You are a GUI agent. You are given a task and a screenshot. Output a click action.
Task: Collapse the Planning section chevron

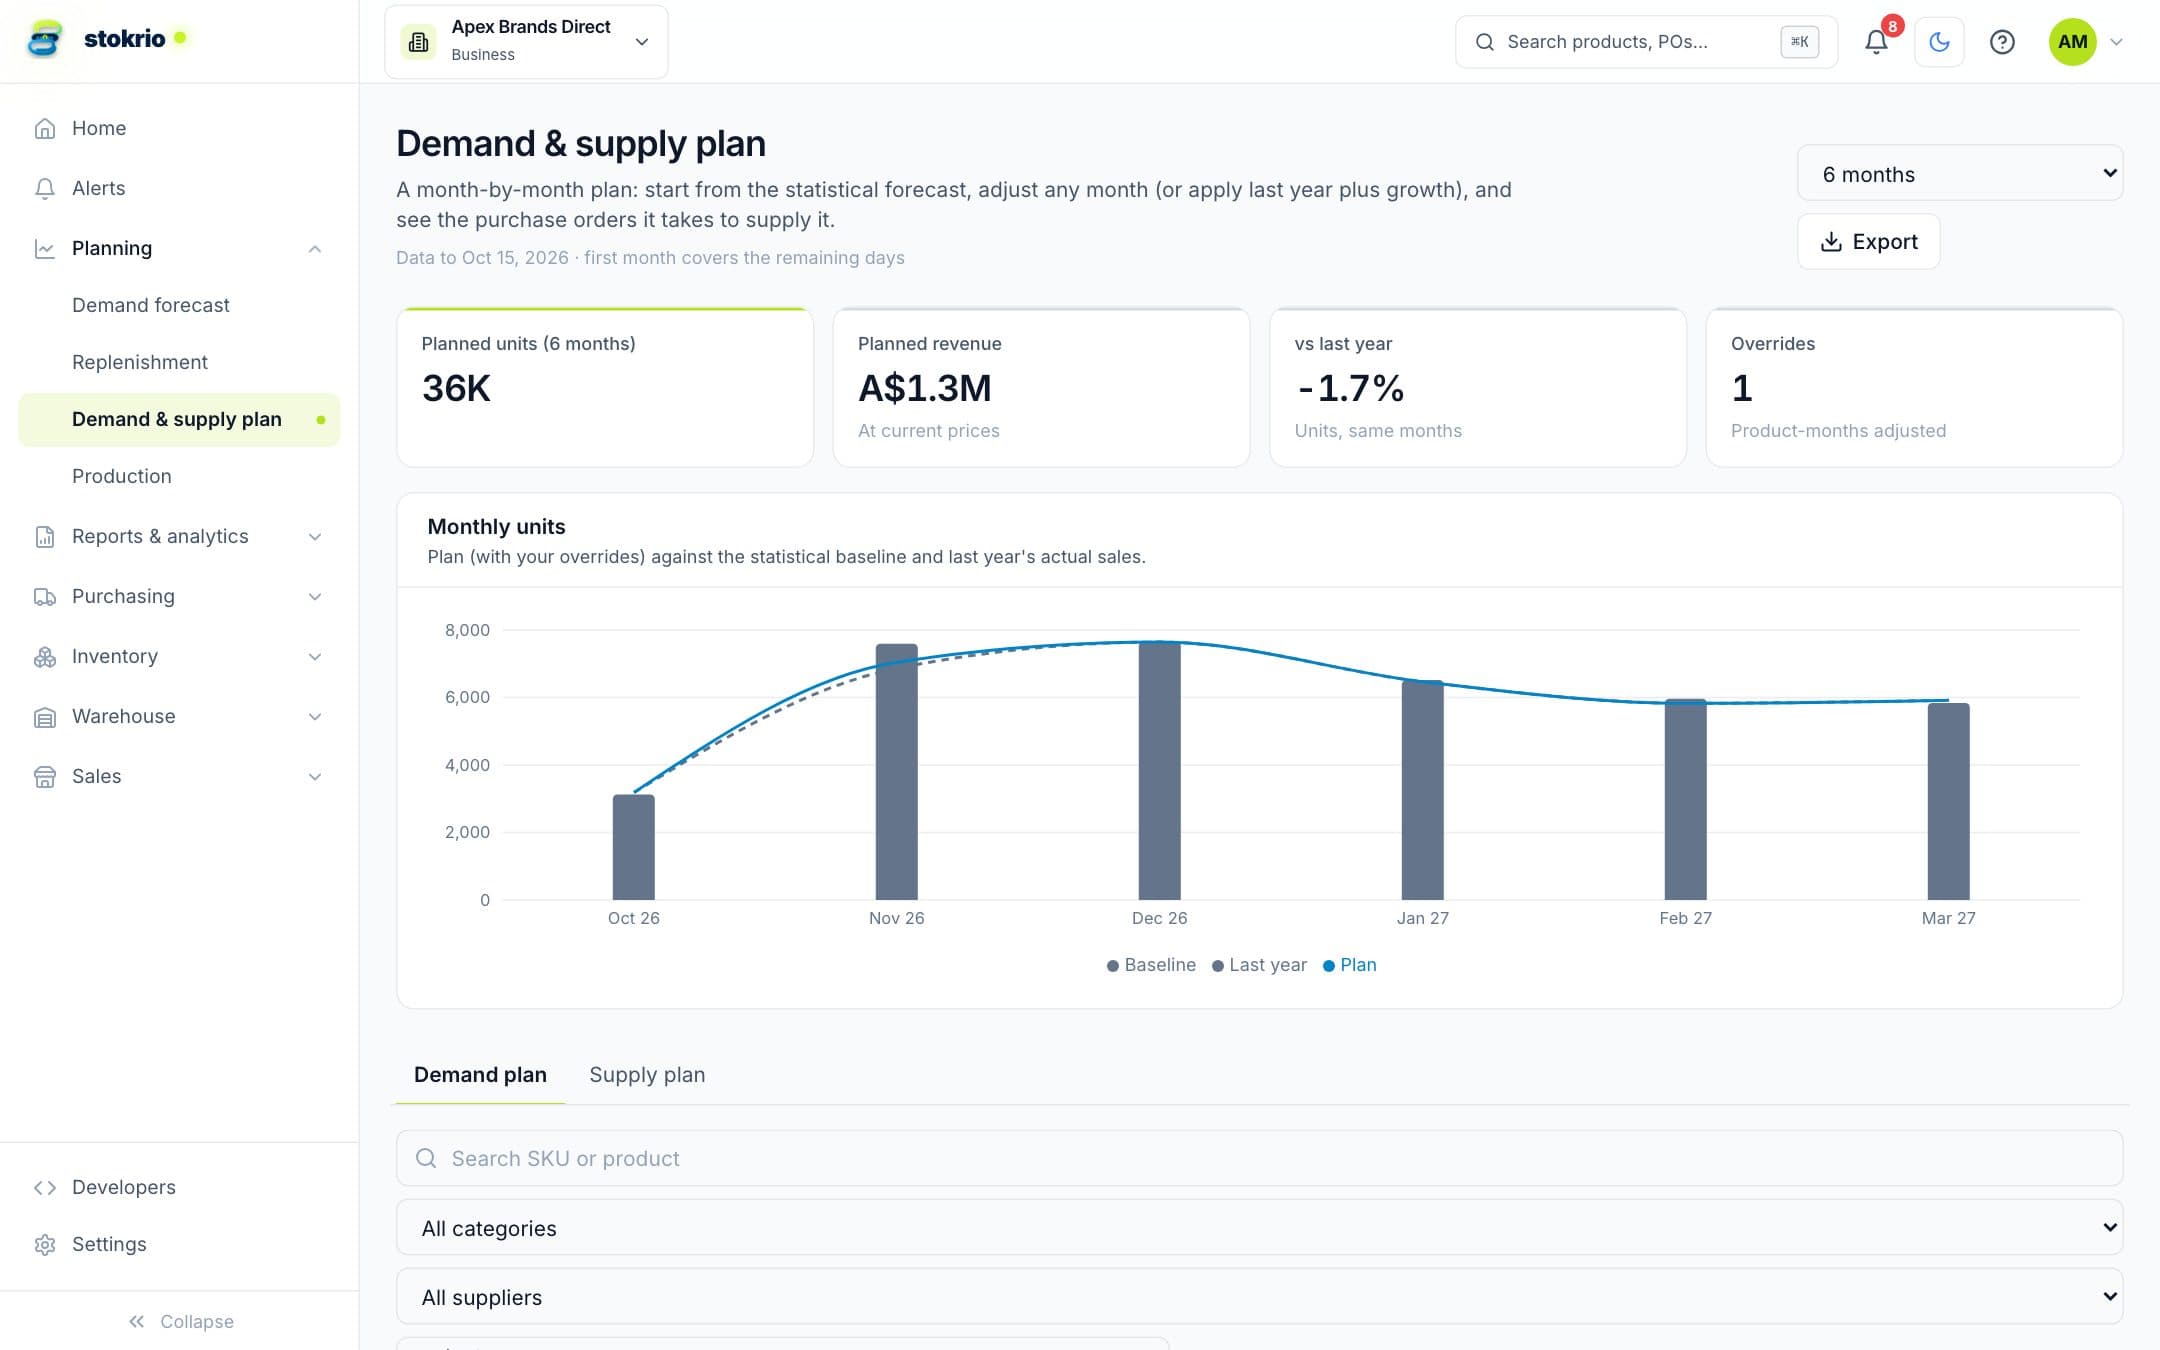click(315, 248)
